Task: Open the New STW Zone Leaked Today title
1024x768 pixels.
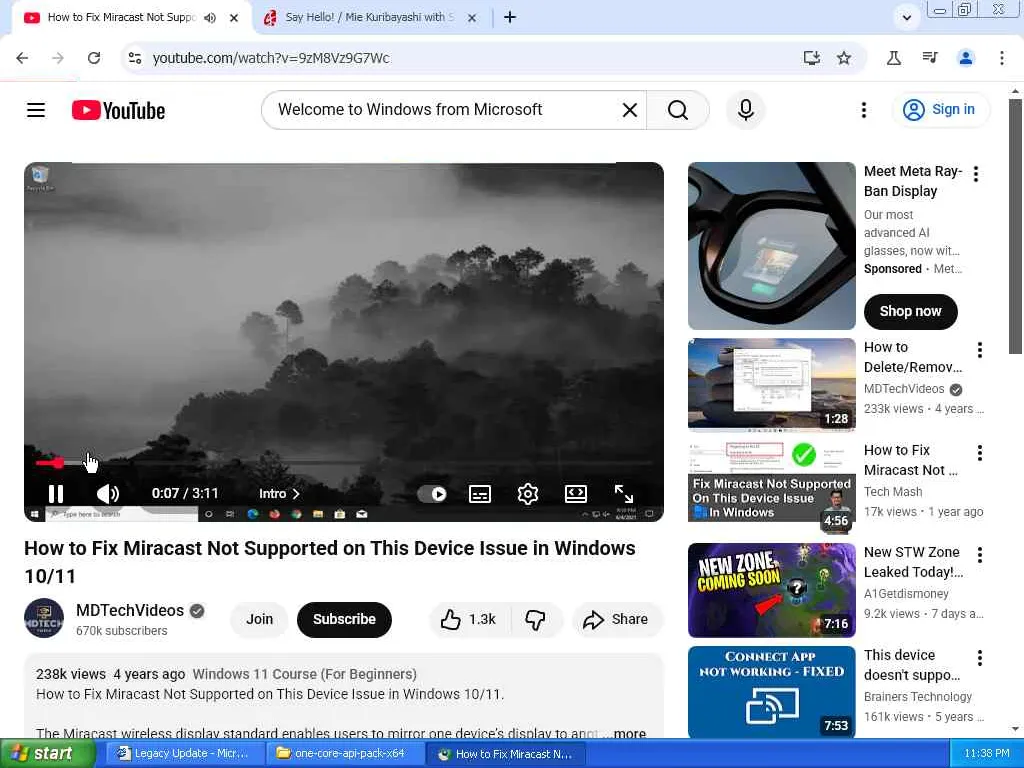Action: (x=913, y=562)
